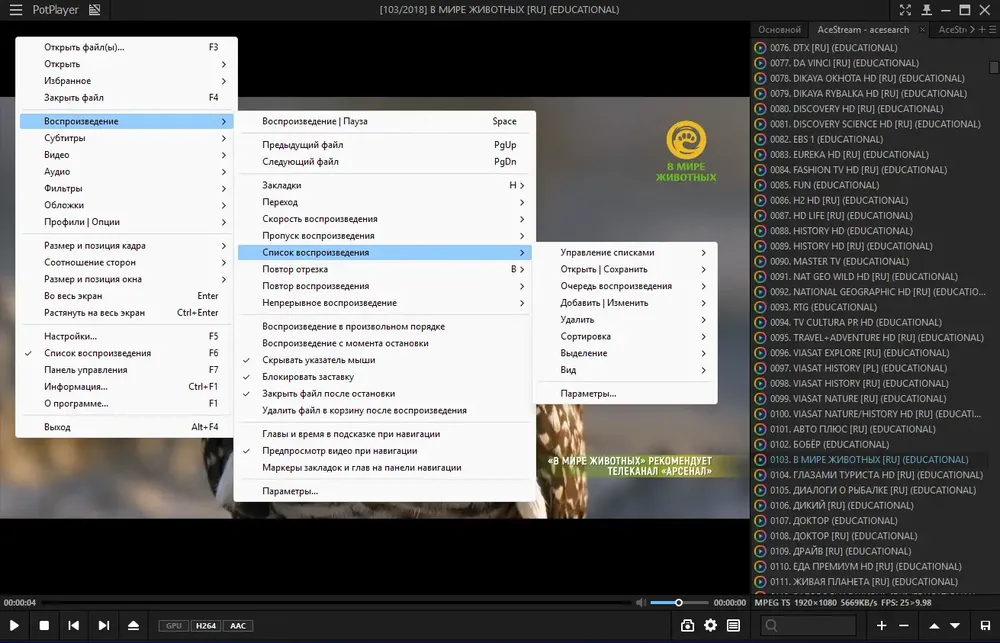
Task: Mute audio using the speaker icon
Action: coord(641,602)
